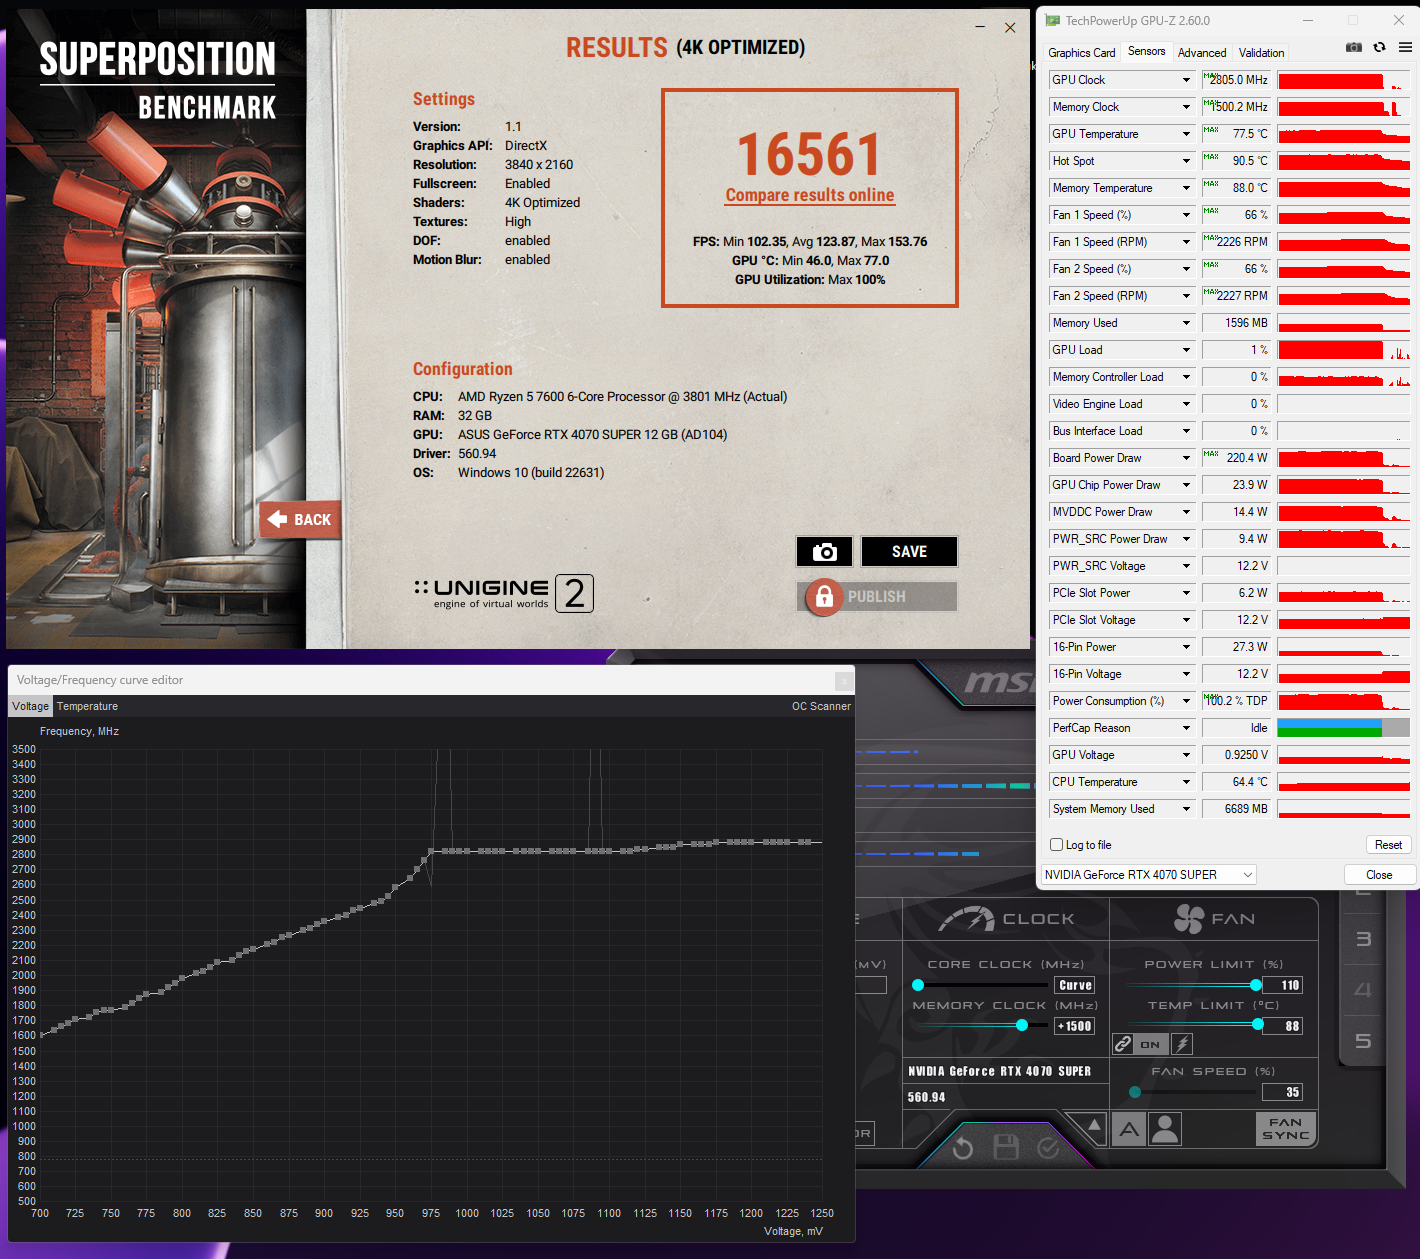
Task: Toggle the auto fan 'A' button
Action: 1129,1129
